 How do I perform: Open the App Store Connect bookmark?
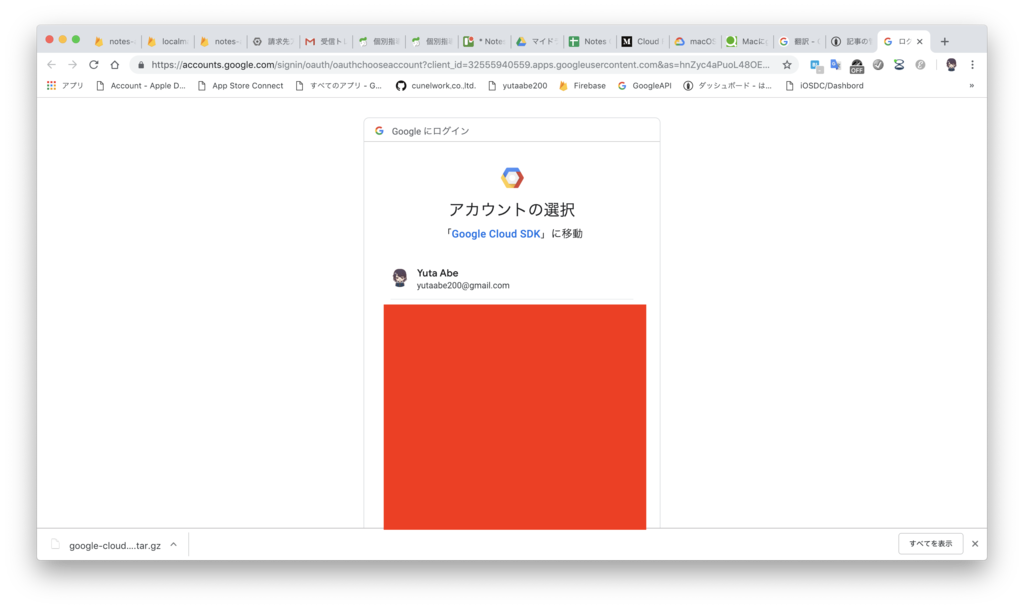click(x=240, y=86)
